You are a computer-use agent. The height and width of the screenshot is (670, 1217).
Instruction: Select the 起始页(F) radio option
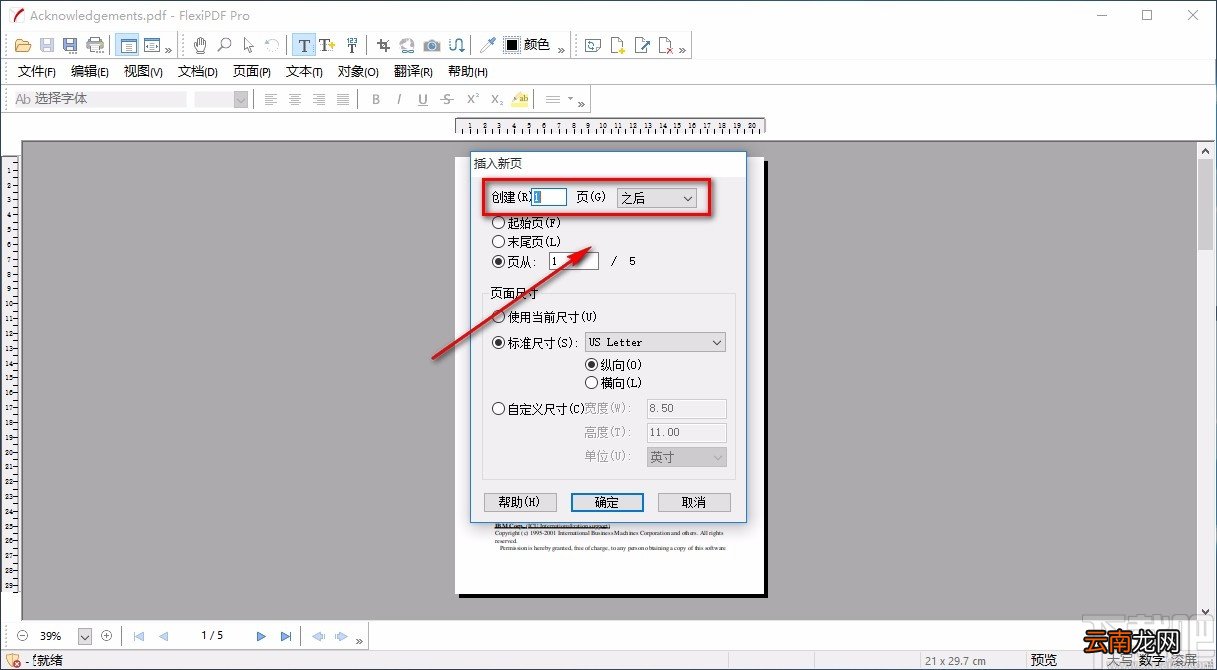(526, 222)
